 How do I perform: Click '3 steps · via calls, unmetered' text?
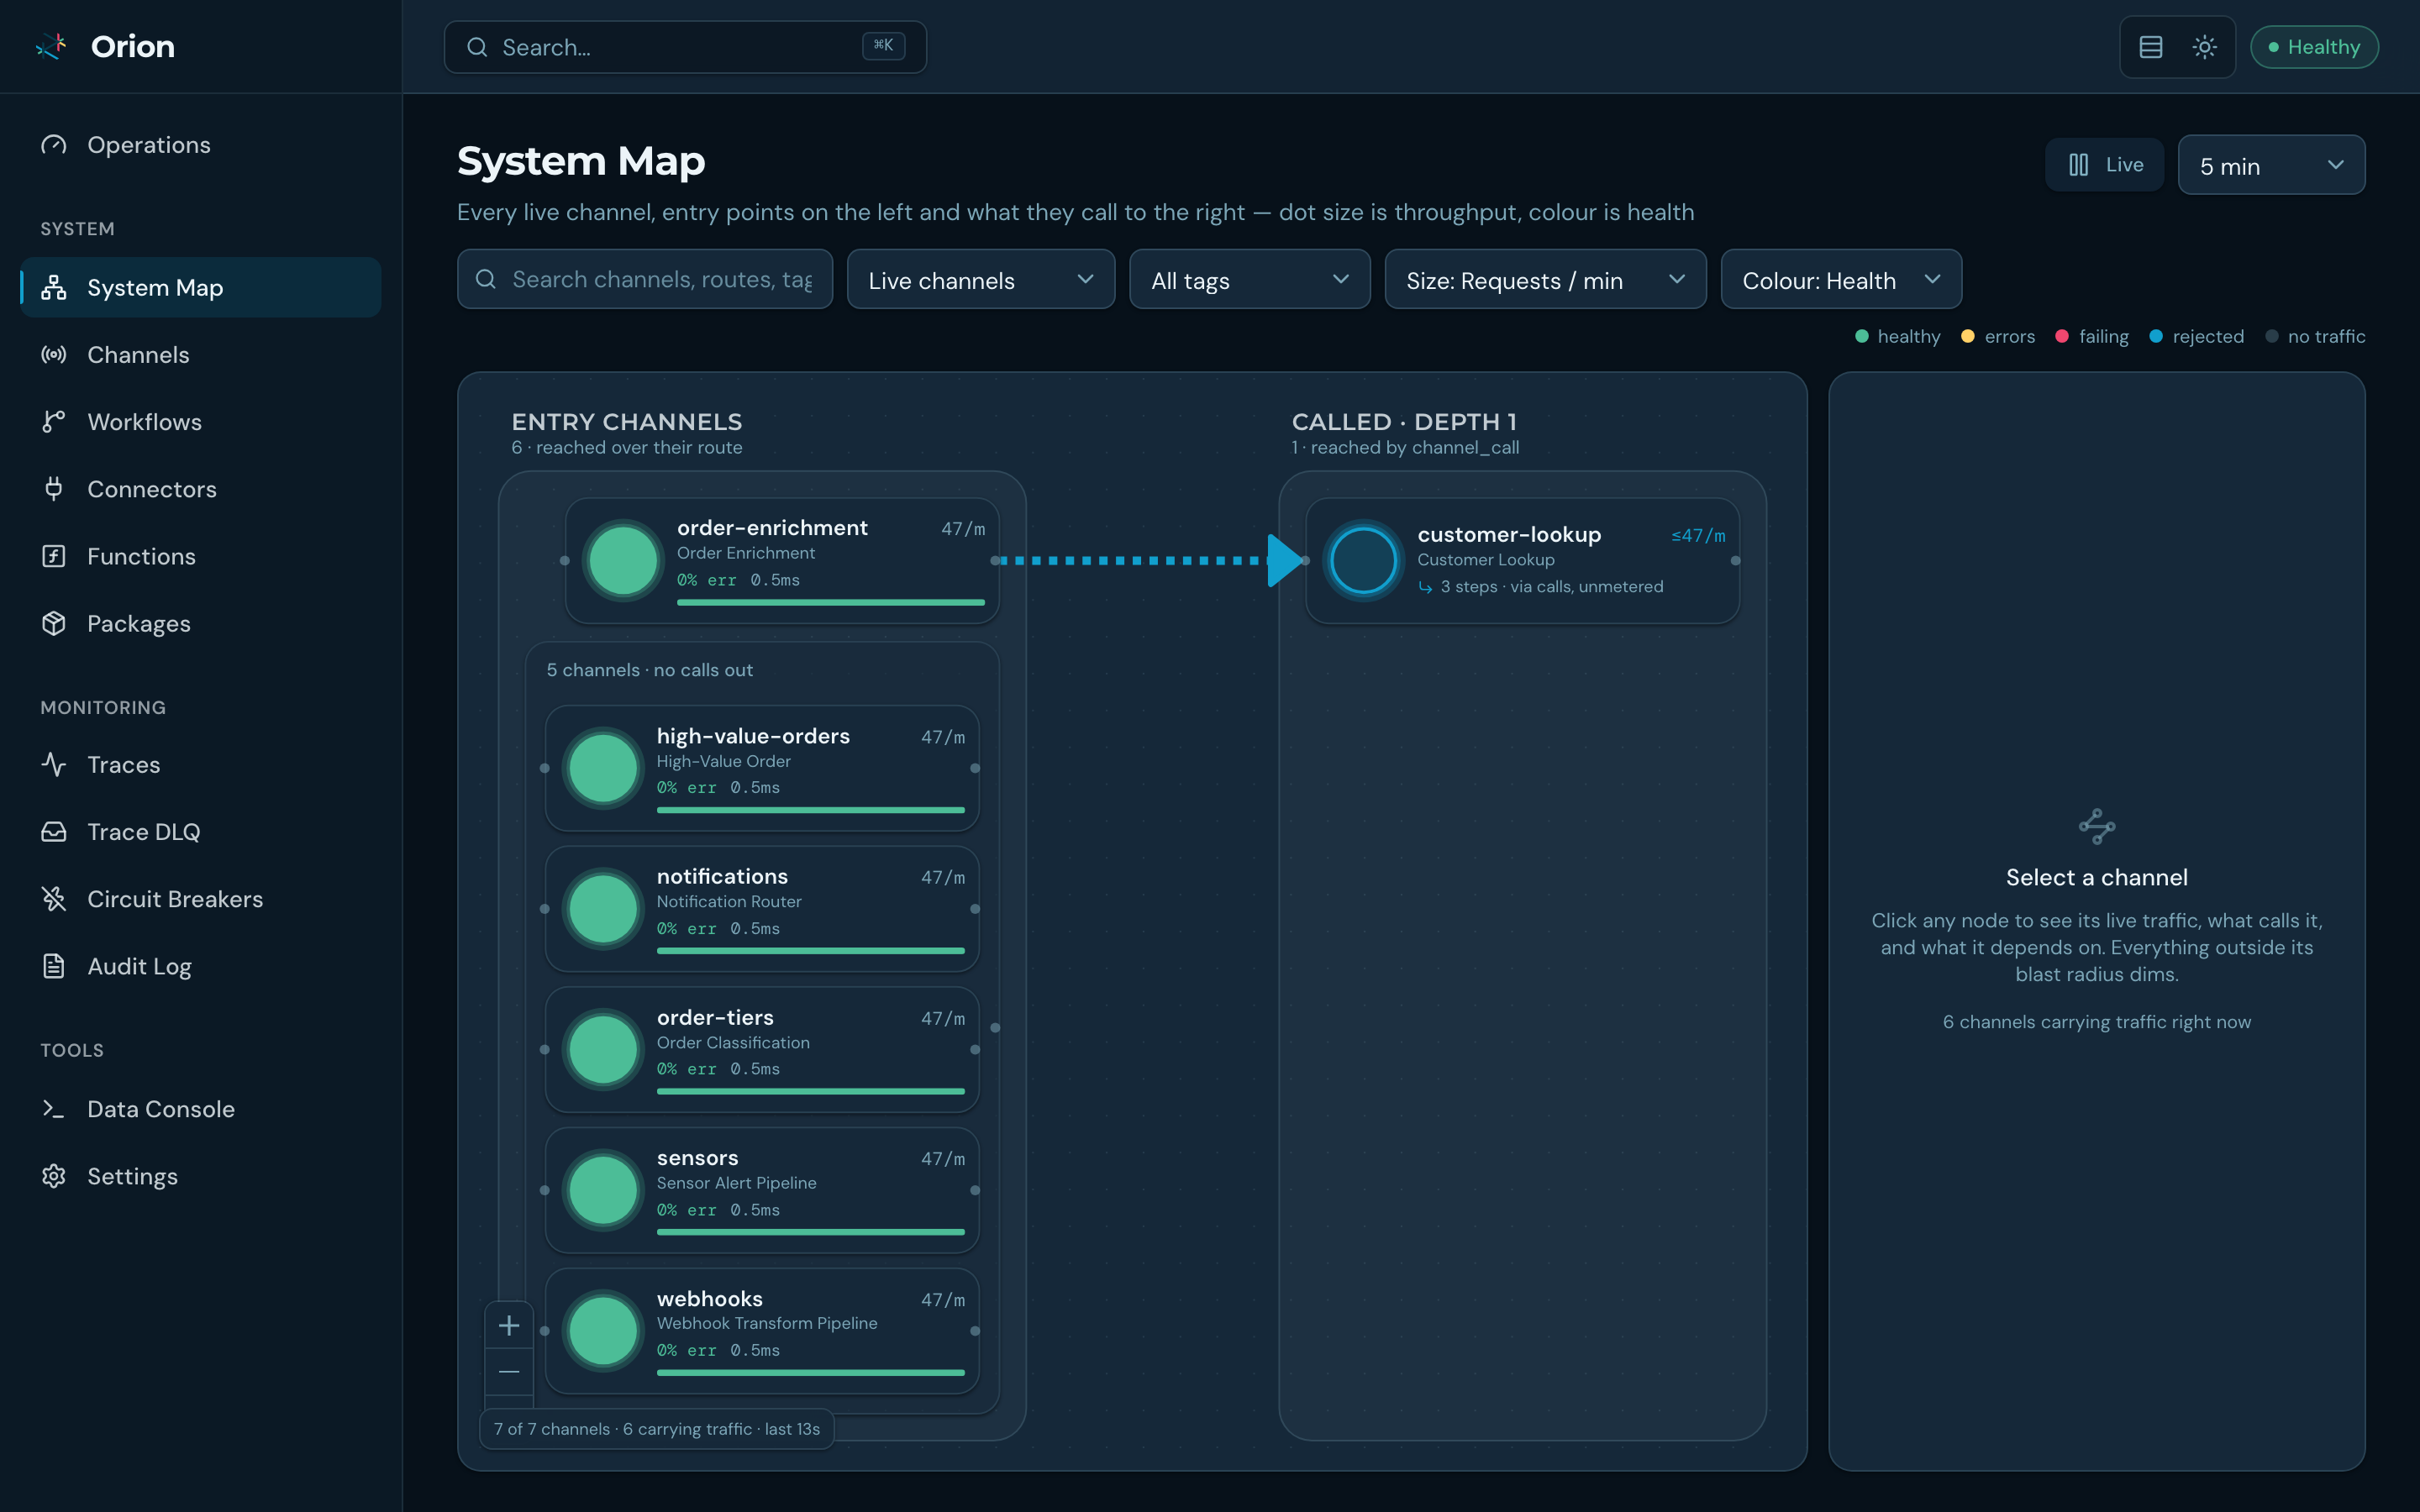1552,587
